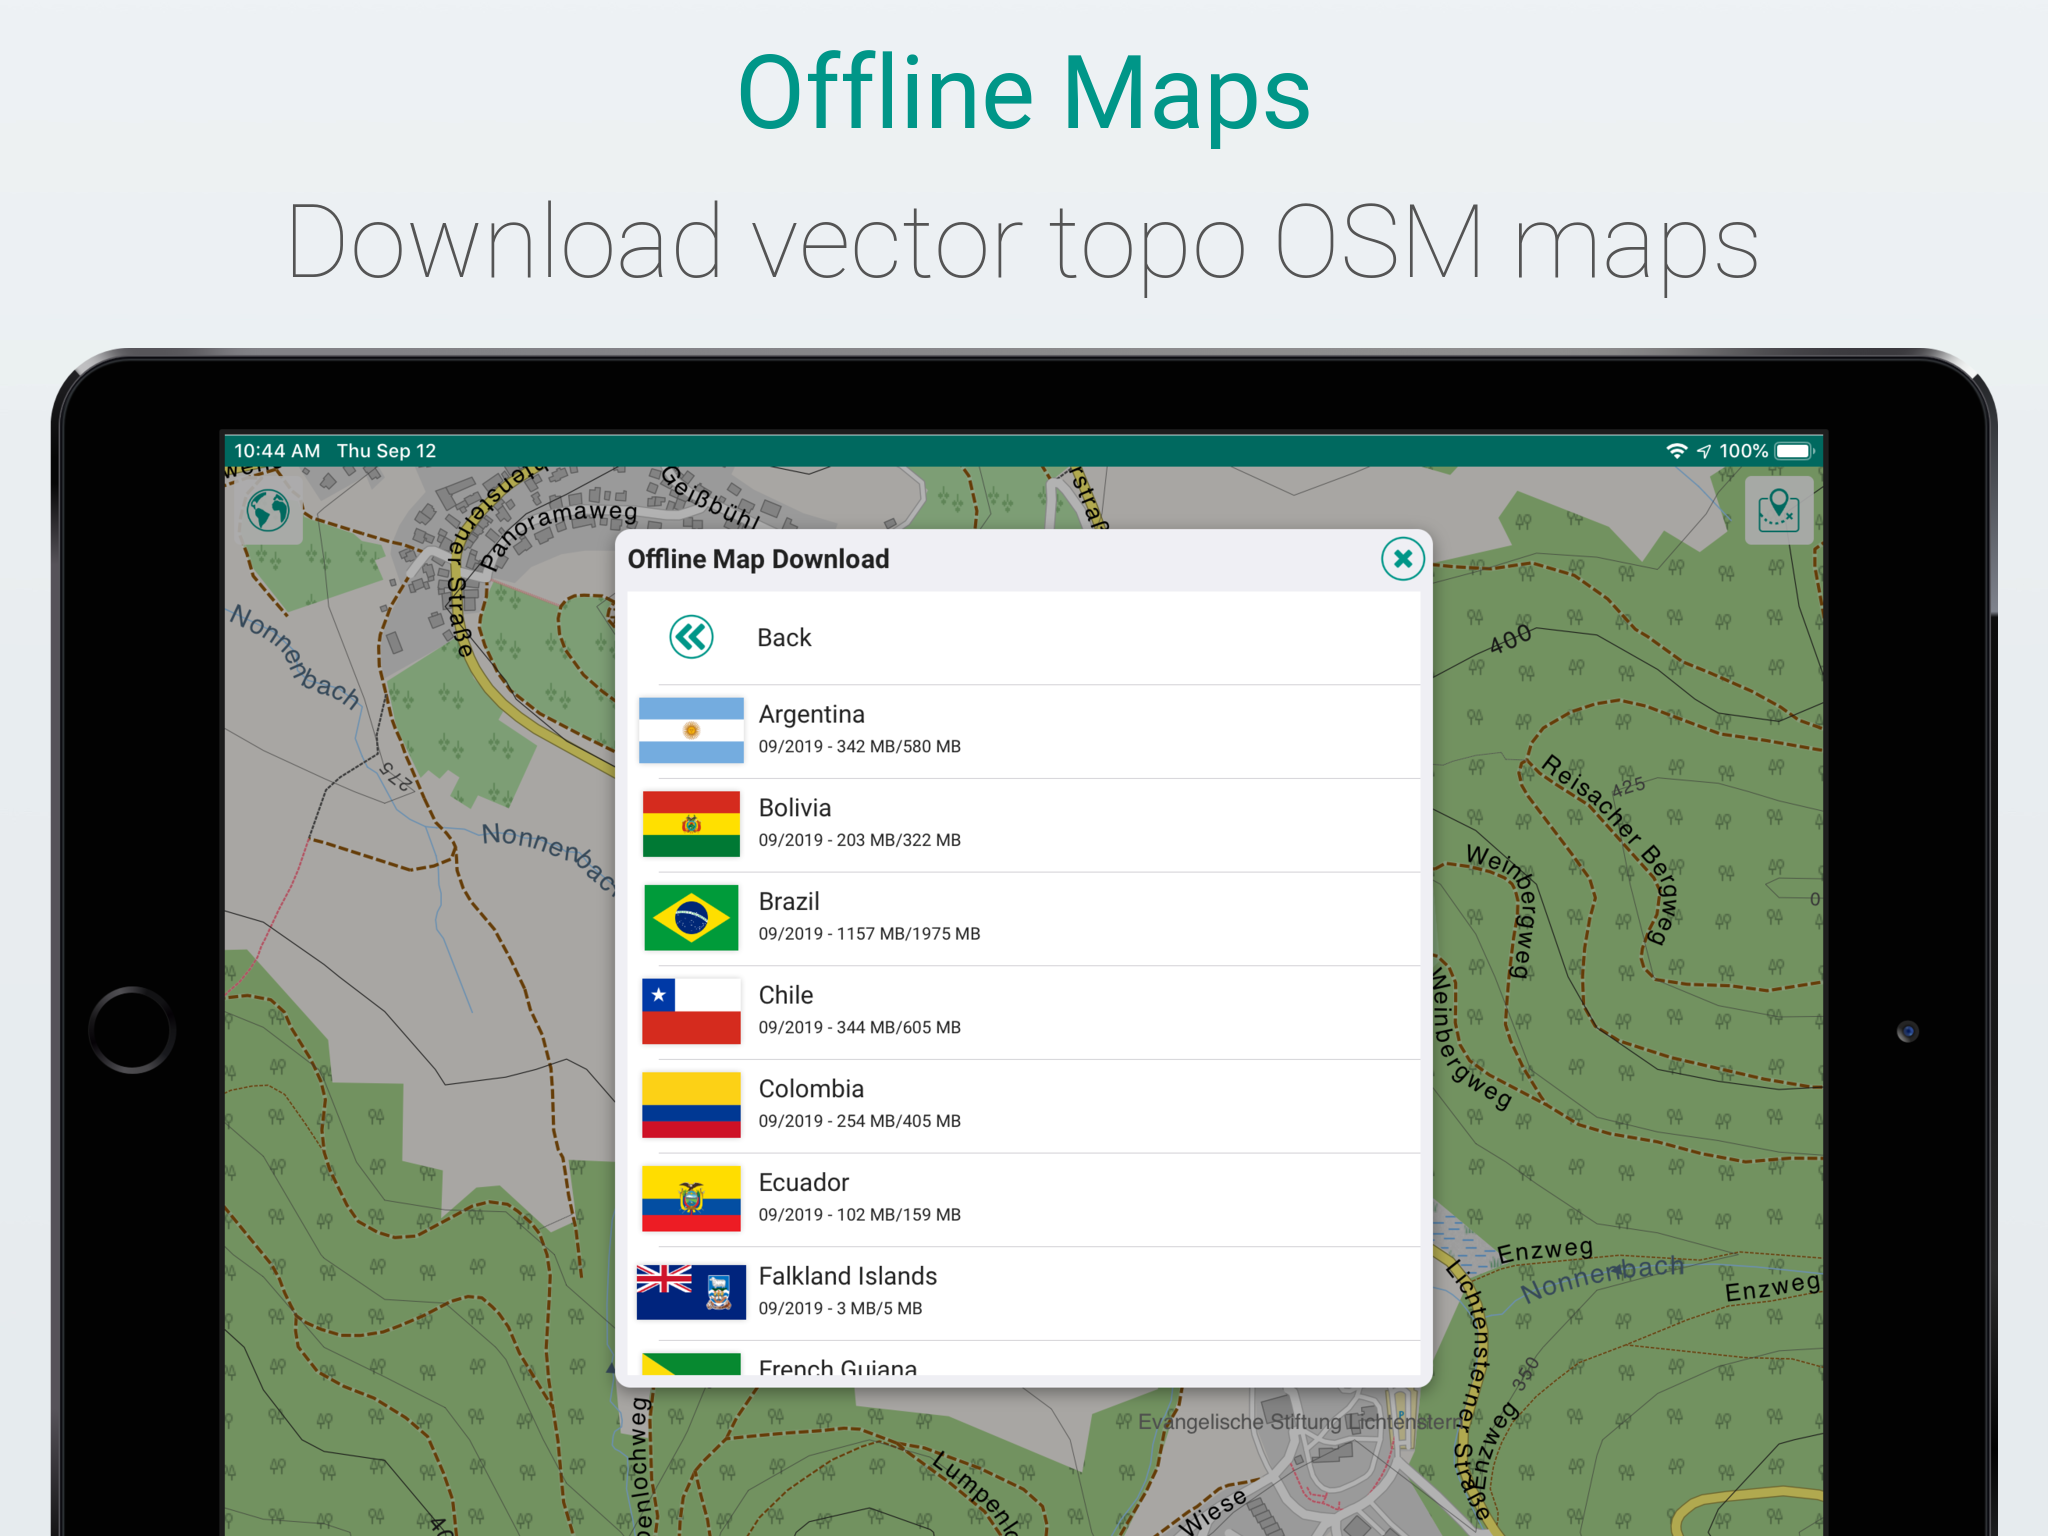
Task: Tap the Falkland Islands flag icon
Action: click(691, 1292)
